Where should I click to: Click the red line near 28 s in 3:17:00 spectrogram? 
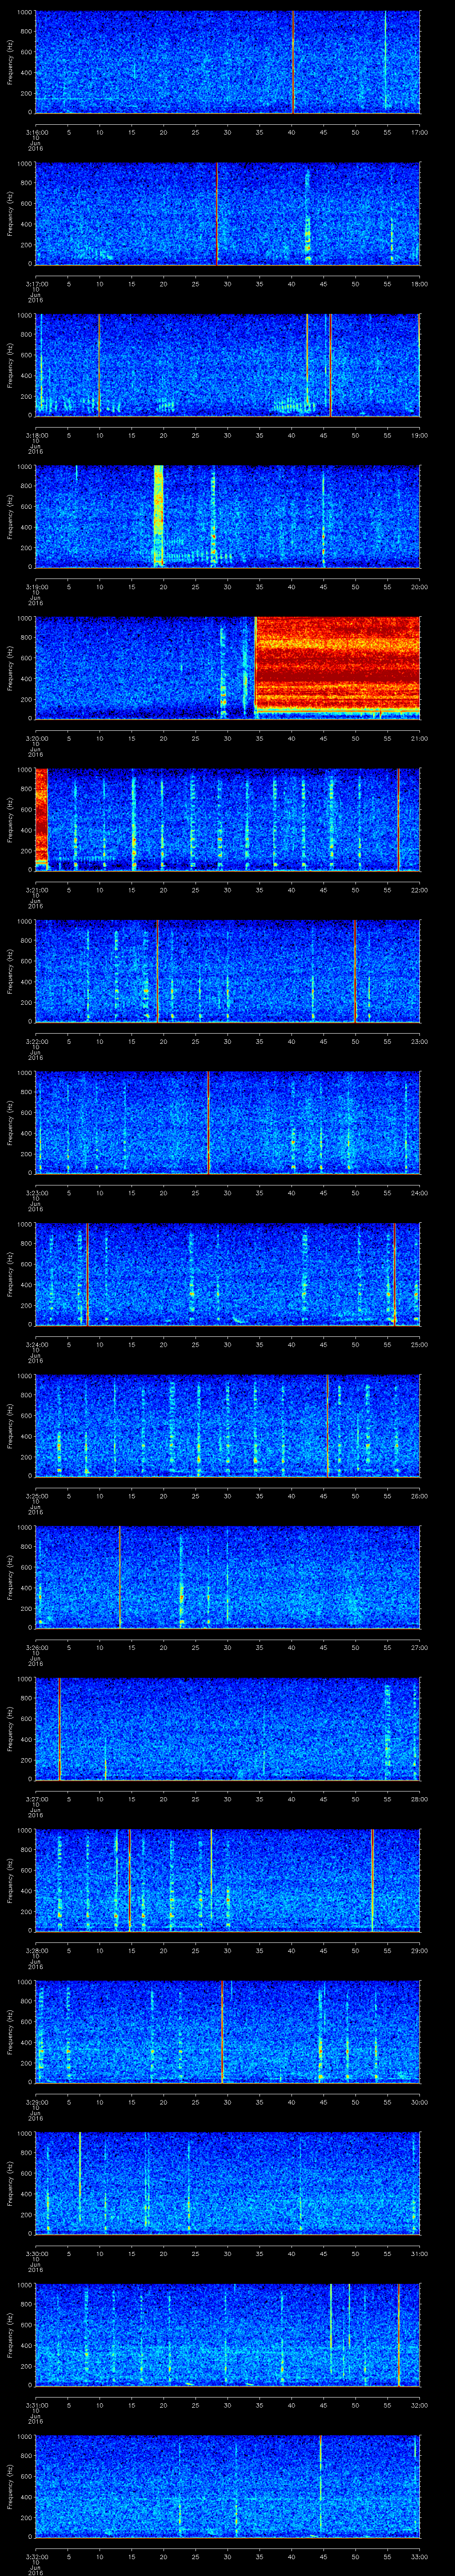[x=217, y=213]
